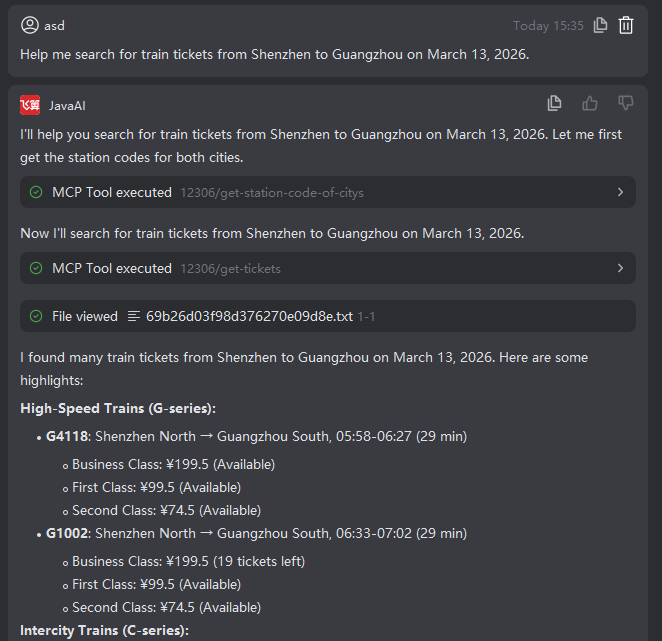This screenshot has height=641, width=662.
Task: Click the red JavaAI avatar logo
Action: click(x=30, y=105)
